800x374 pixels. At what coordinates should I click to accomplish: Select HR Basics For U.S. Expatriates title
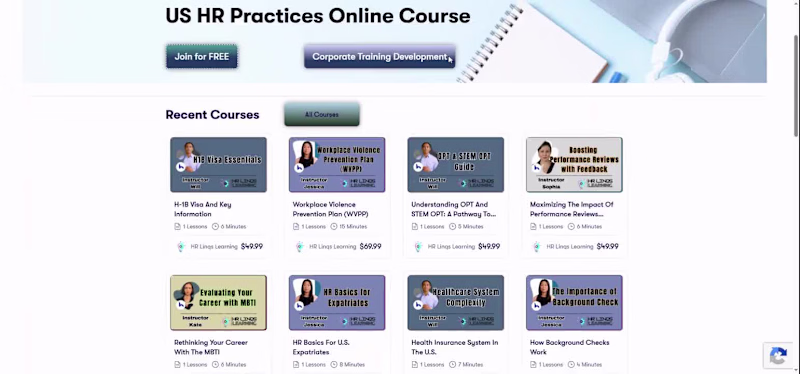tap(320, 347)
